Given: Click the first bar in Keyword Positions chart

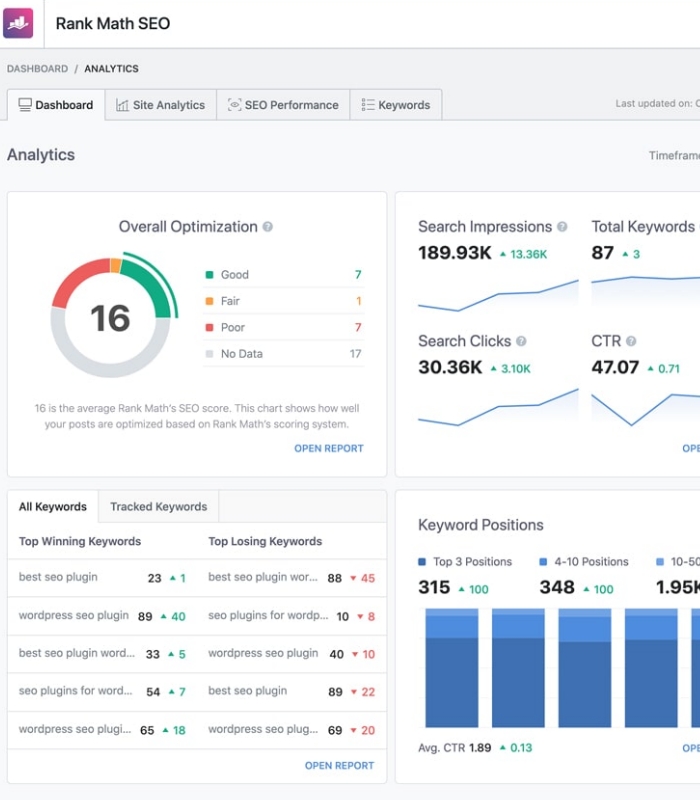Looking at the screenshot, I should click(x=452, y=668).
